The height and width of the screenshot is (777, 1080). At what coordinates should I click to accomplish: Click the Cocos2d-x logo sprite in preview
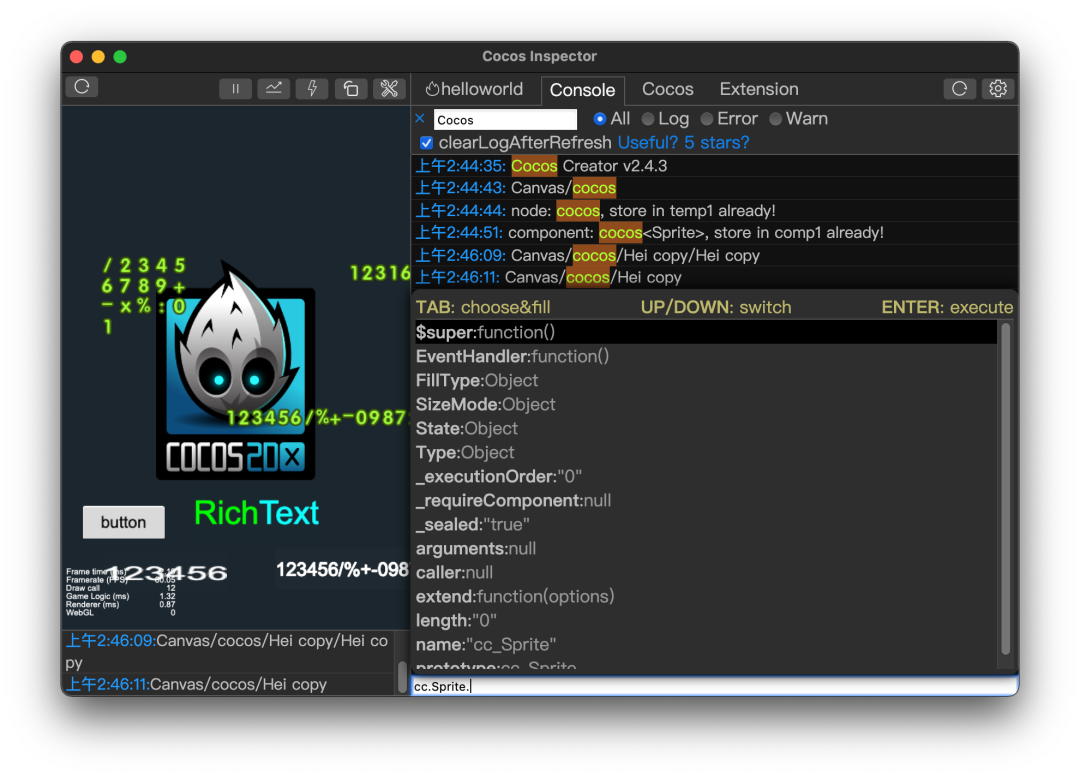tap(236, 372)
